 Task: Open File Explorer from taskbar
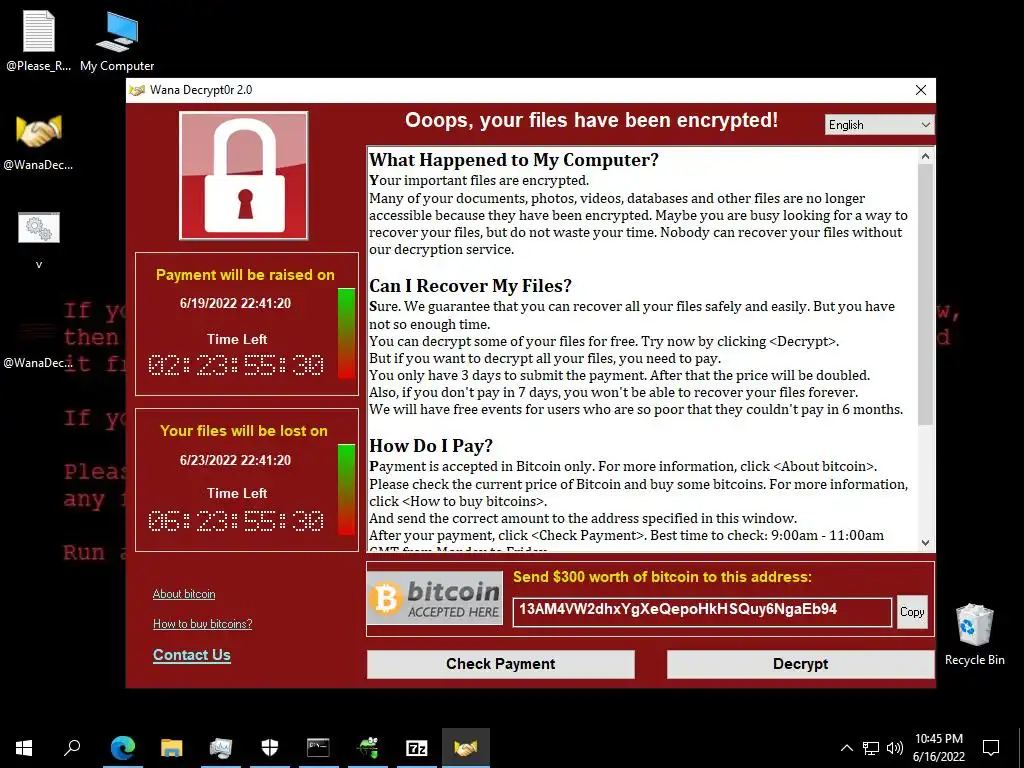tap(171, 748)
